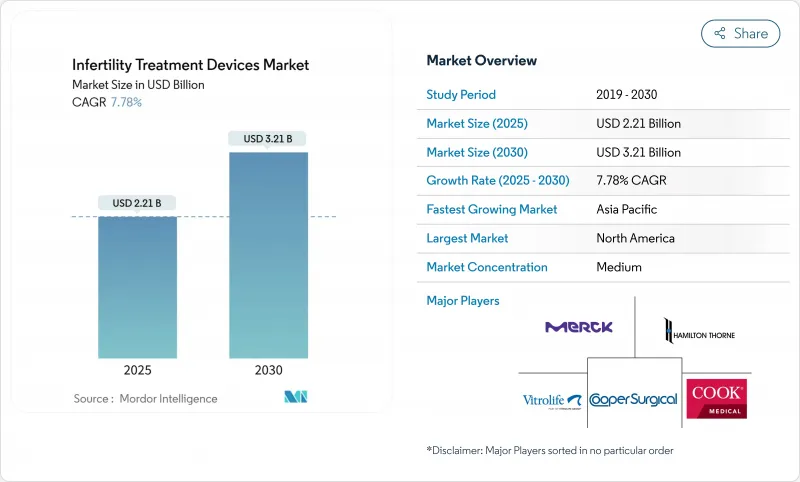This screenshot has height=482, width=800.
Task: Click the share icon in Share button
Action: [x=719, y=33]
